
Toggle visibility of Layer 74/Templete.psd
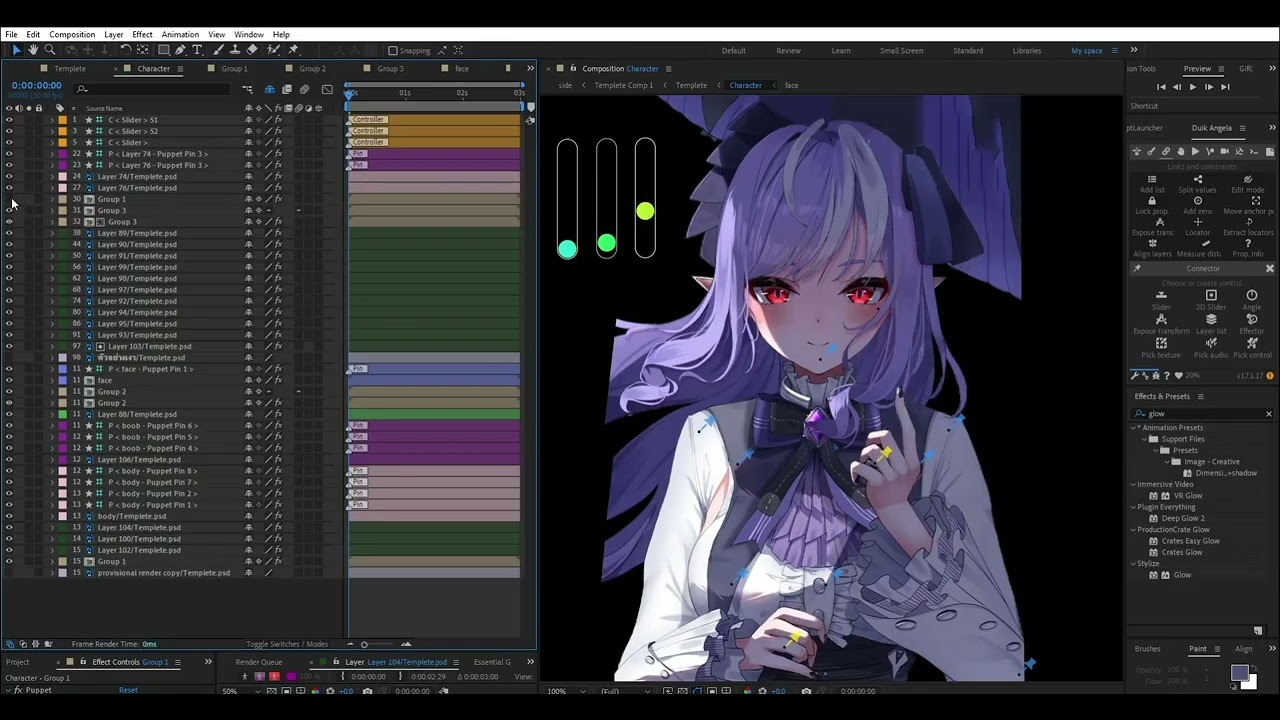coord(9,177)
